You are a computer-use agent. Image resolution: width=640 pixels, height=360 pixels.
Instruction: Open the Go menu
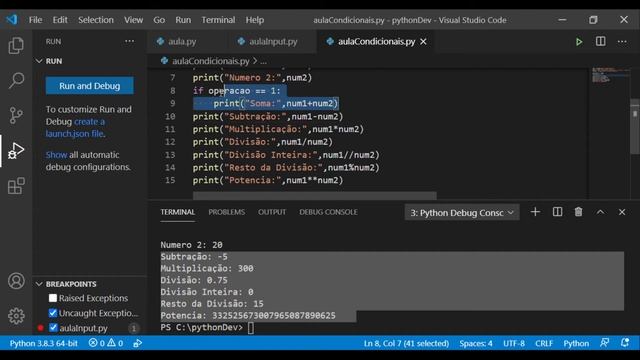pos(159,20)
